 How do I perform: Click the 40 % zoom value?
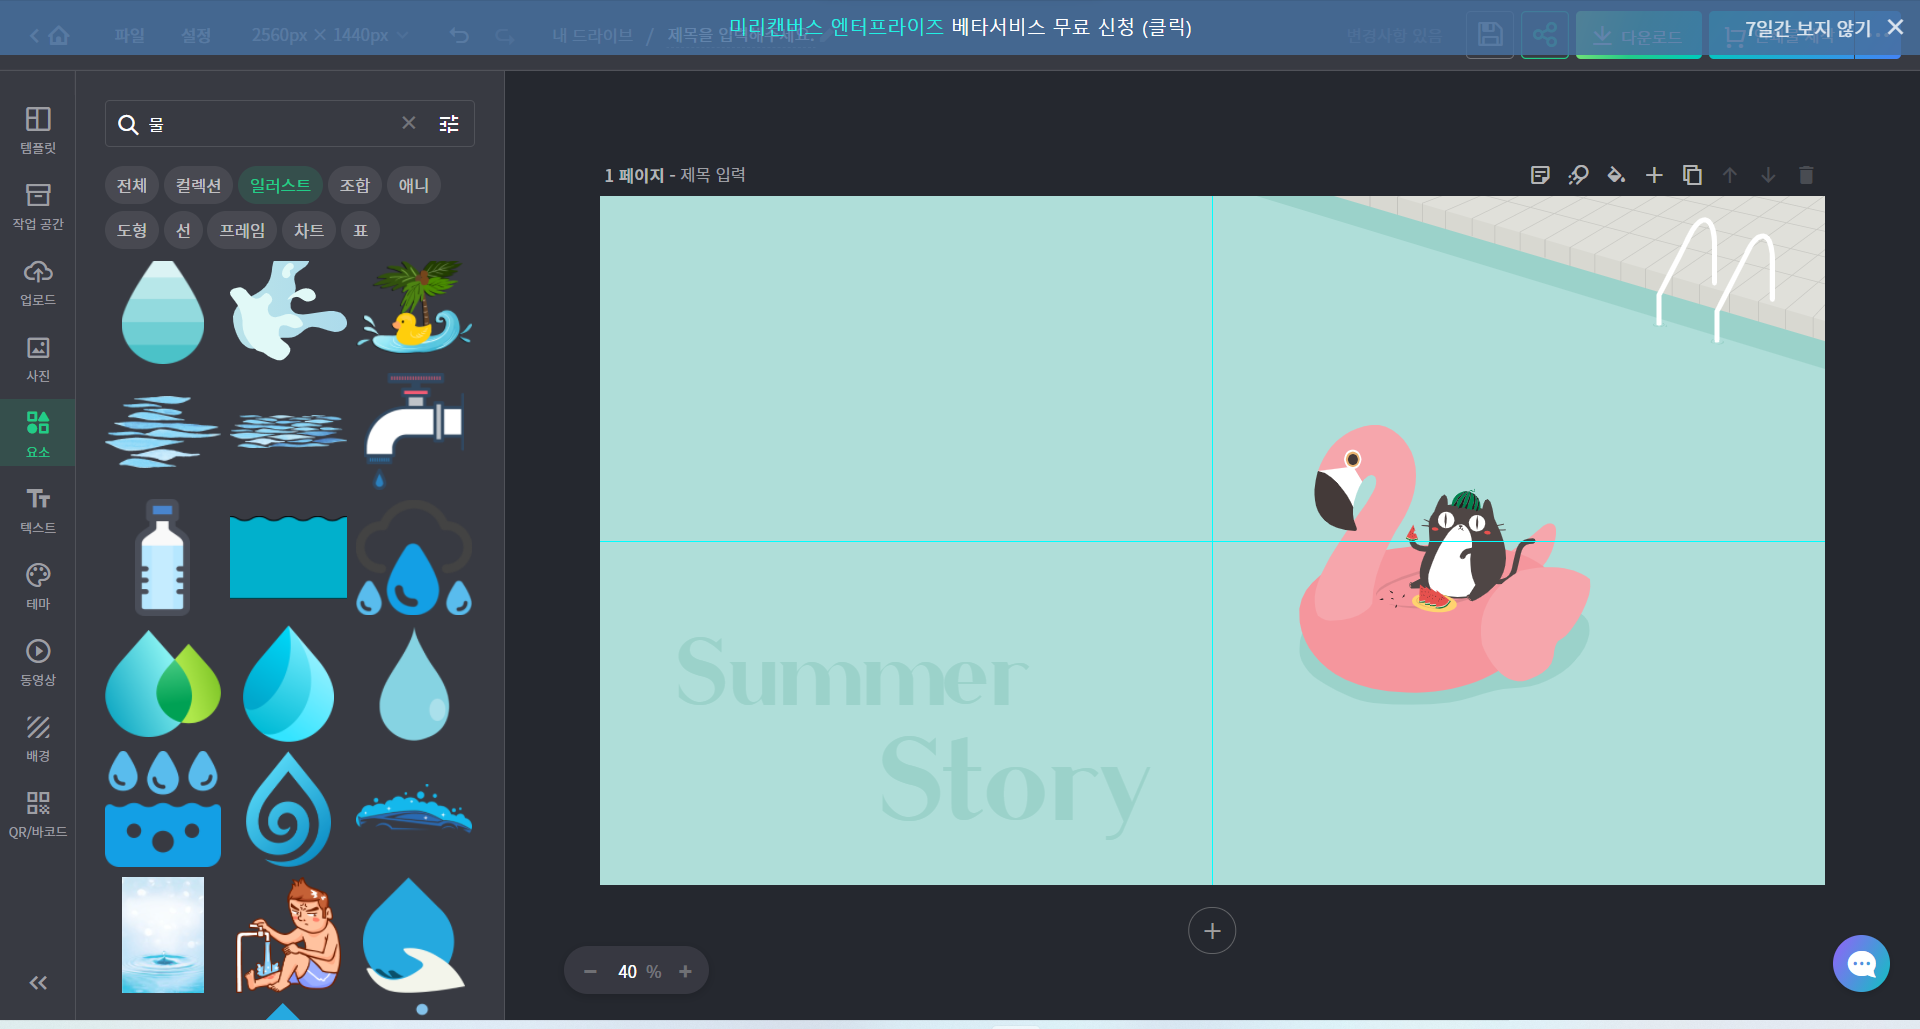coord(639,971)
